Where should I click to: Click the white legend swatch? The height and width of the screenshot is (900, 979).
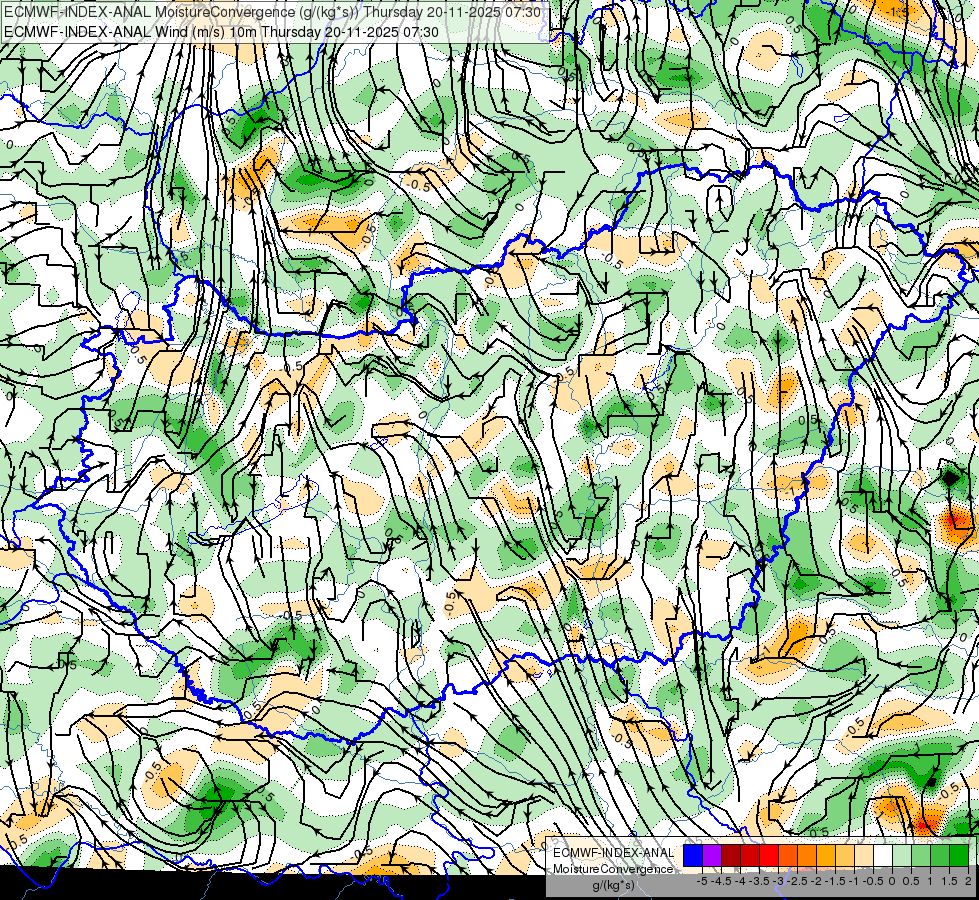coord(883,856)
